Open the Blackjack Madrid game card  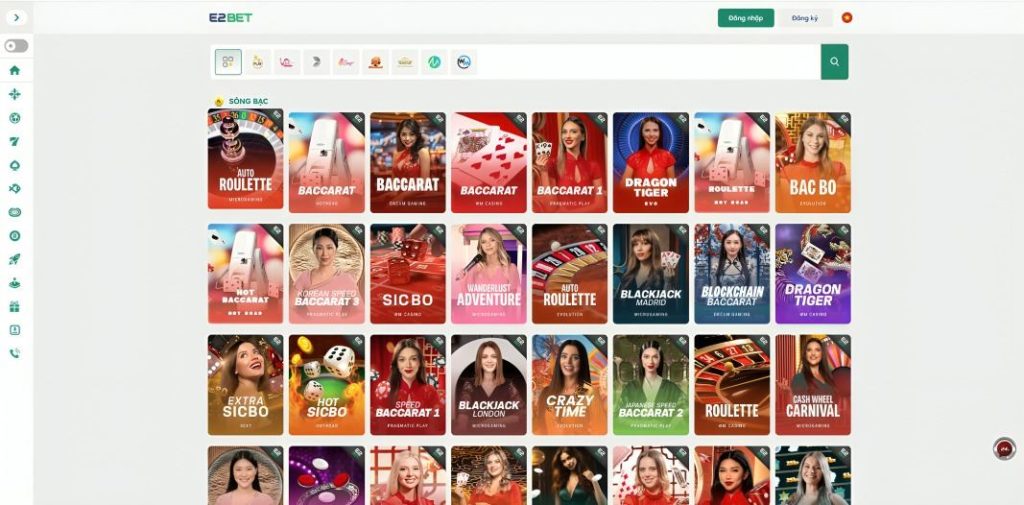[650, 274]
